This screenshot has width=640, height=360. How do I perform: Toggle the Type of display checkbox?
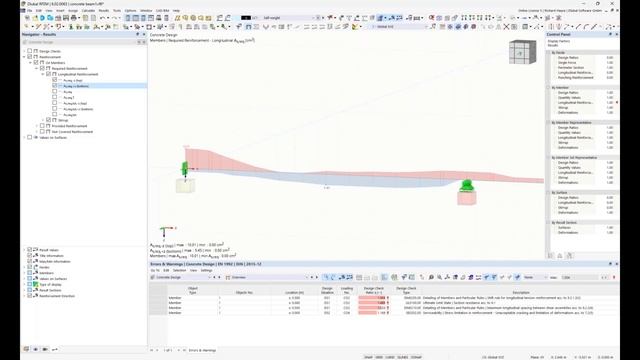tap(30, 284)
